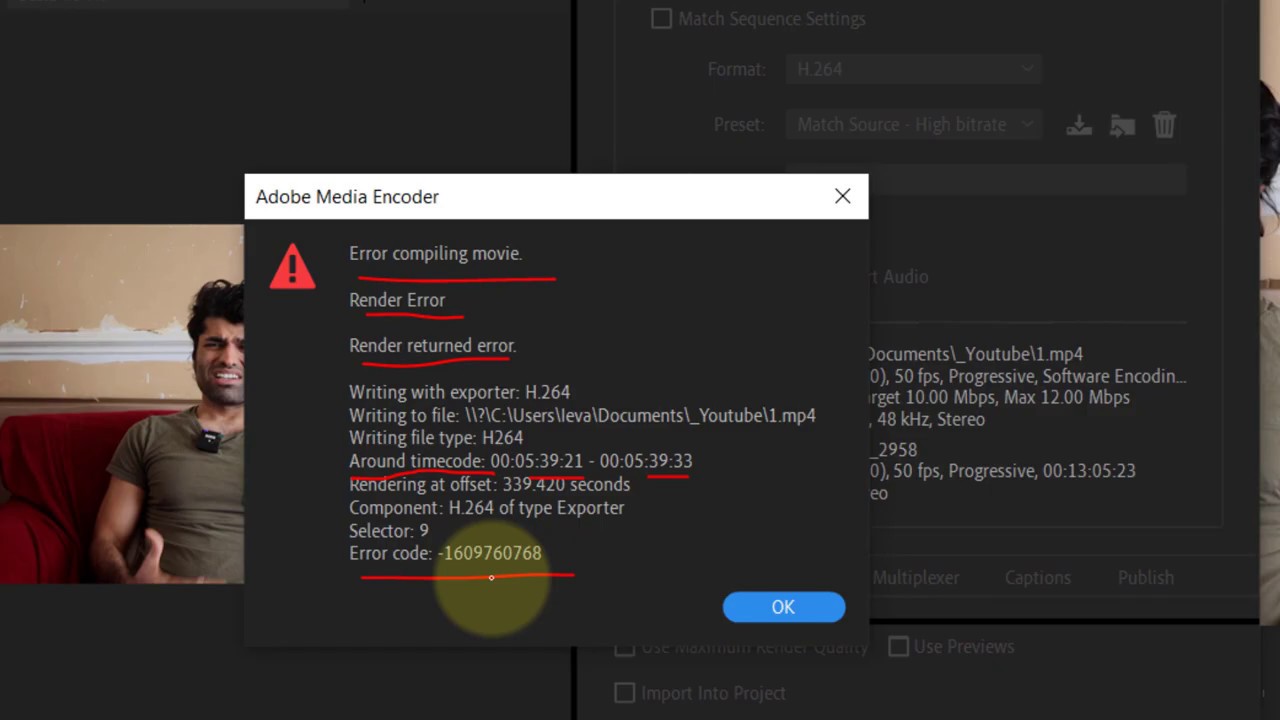Screen dimensions: 1280x720
Task: Click the 'Writing file type: H264' text
Action: [436, 437]
